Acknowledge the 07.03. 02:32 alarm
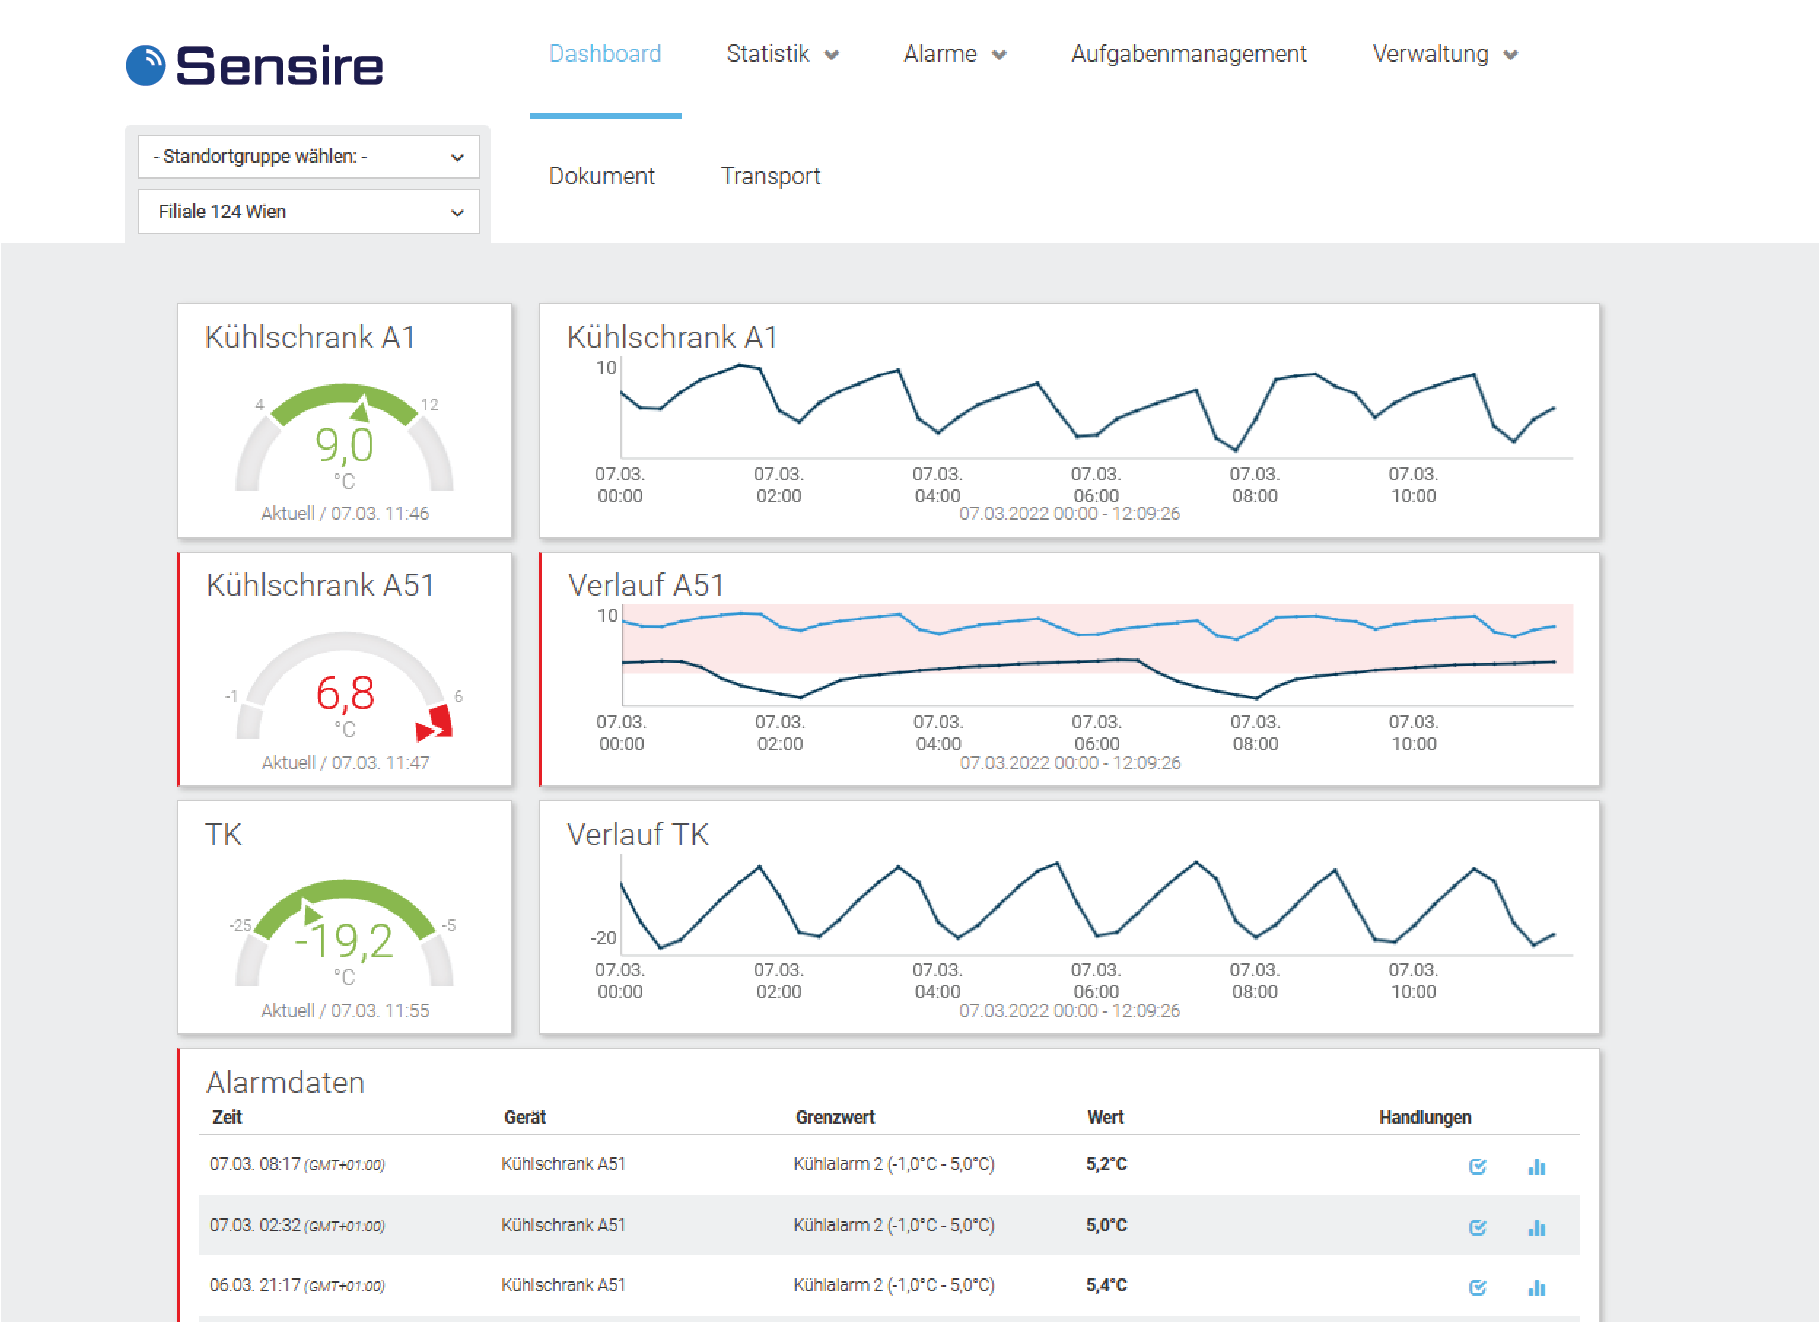Image resolution: width=1820 pixels, height=1322 pixels. 1477,1227
